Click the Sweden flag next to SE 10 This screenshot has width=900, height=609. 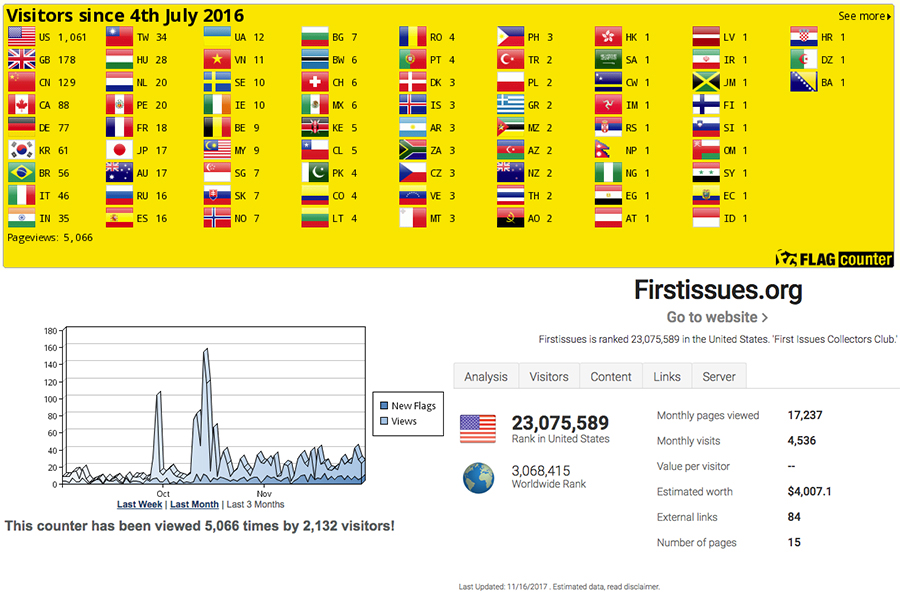point(217,82)
